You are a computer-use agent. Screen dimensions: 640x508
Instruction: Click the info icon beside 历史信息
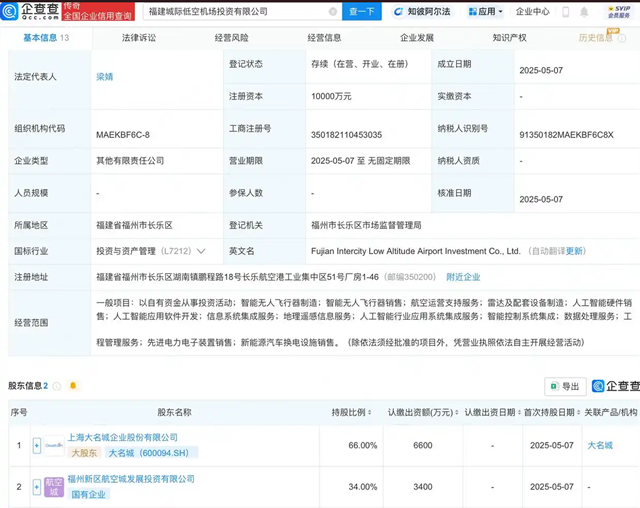622,38
